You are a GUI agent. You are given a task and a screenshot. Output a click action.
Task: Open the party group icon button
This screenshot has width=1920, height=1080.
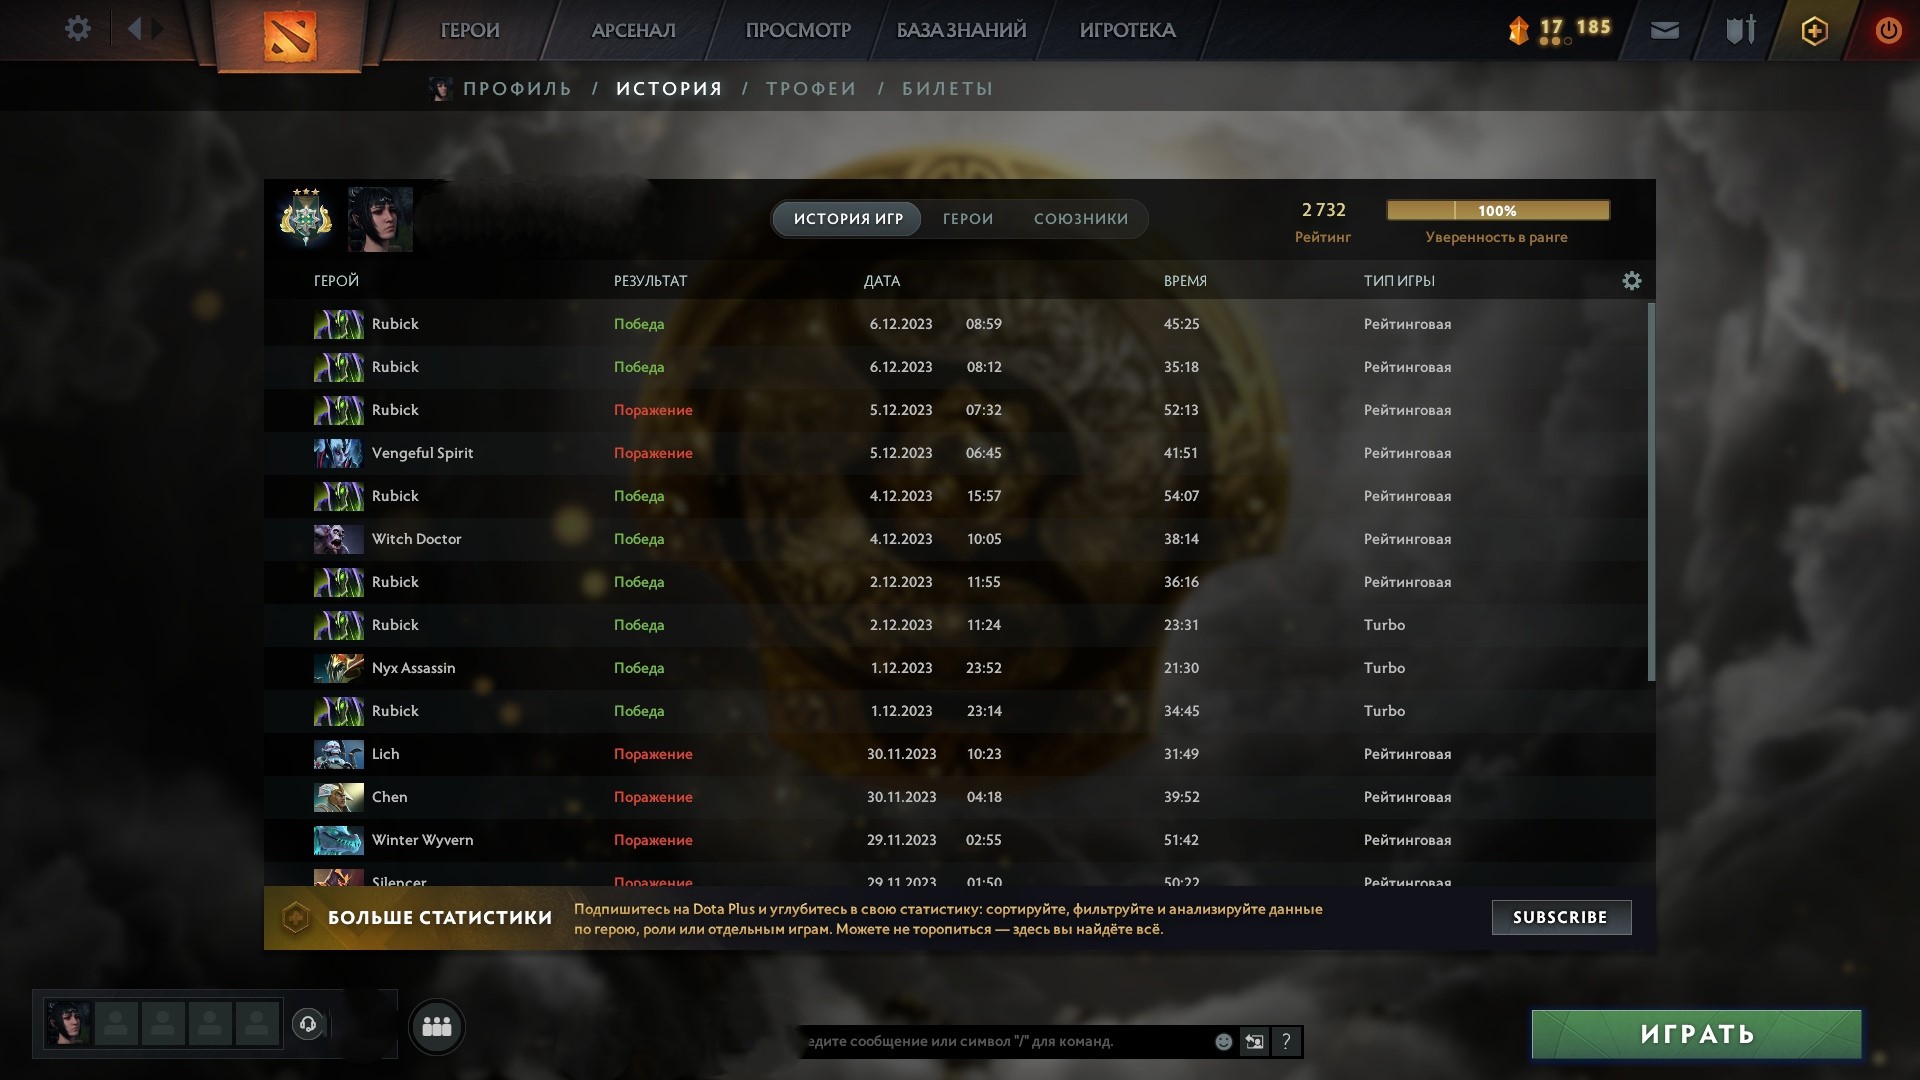pos(437,1026)
